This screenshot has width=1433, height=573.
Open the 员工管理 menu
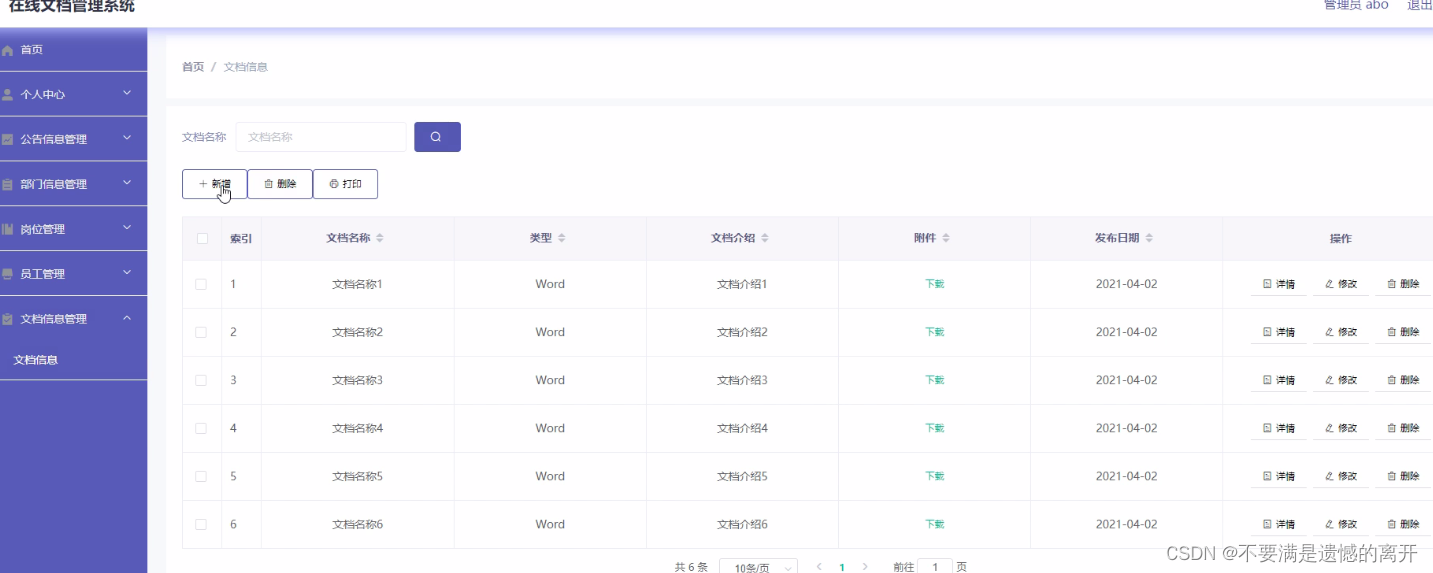click(x=74, y=274)
